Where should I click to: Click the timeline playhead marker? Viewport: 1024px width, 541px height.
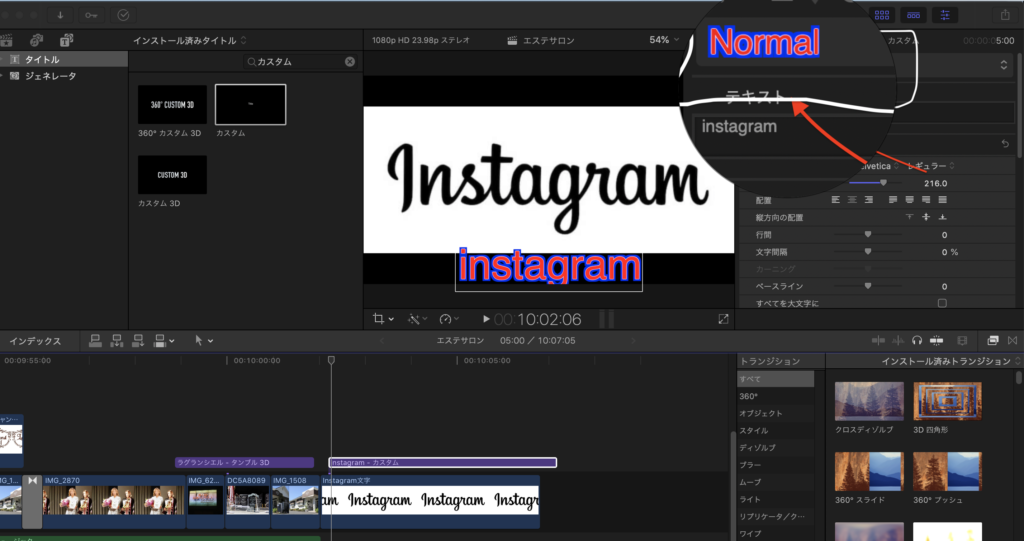[331, 360]
